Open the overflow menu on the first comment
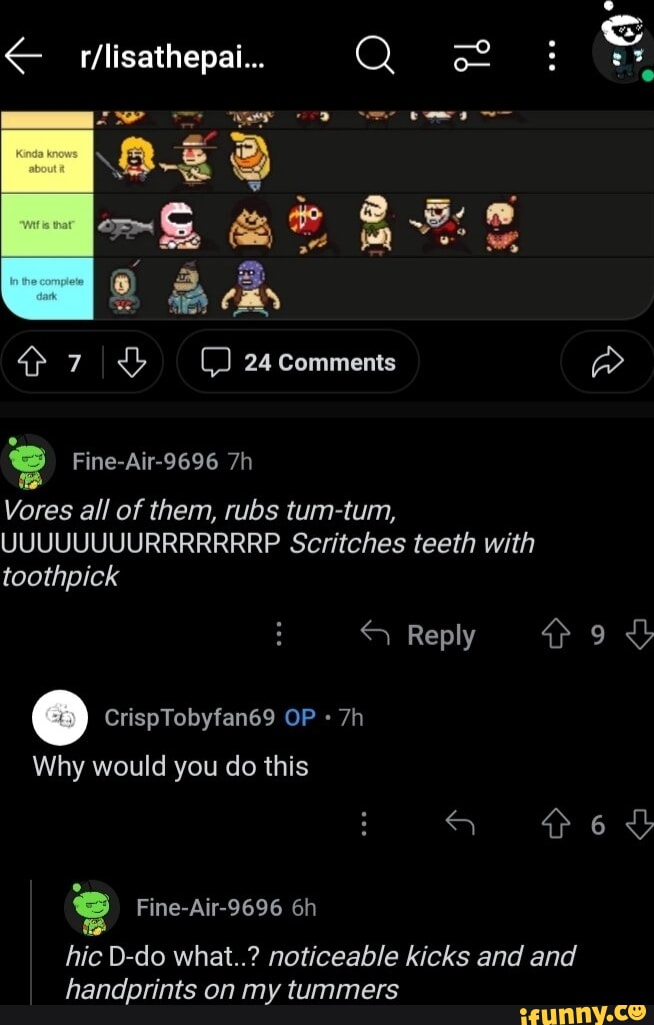The image size is (654, 1025). pyautogui.click(x=279, y=634)
